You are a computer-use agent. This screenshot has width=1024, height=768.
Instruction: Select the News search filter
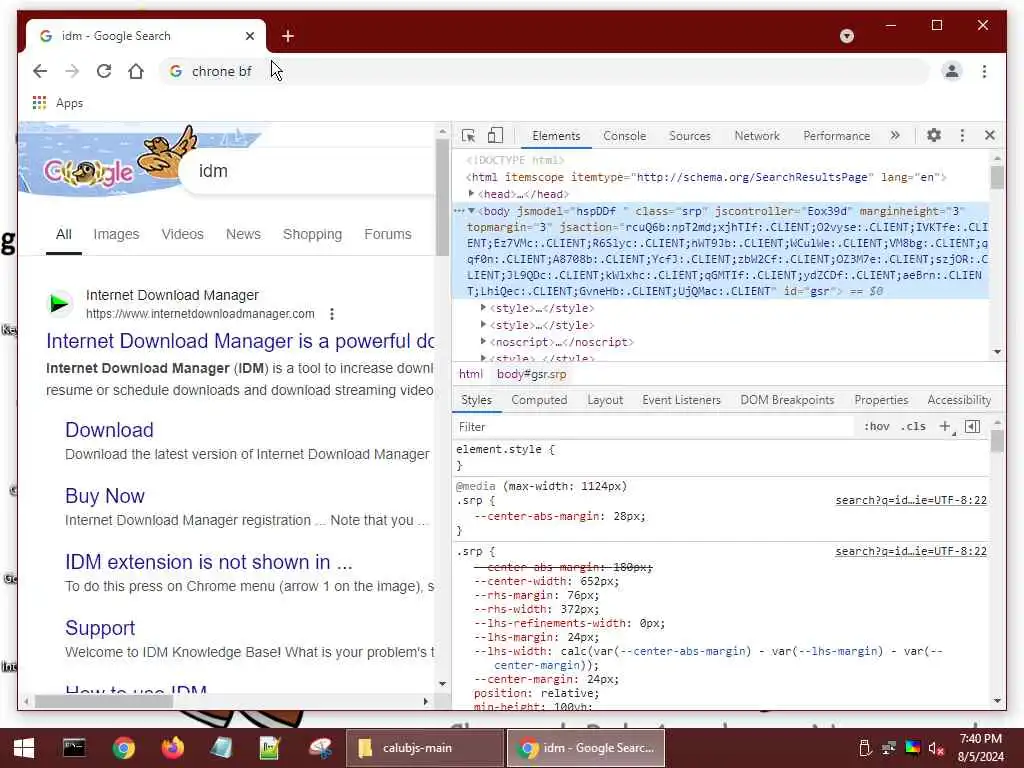click(x=243, y=234)
